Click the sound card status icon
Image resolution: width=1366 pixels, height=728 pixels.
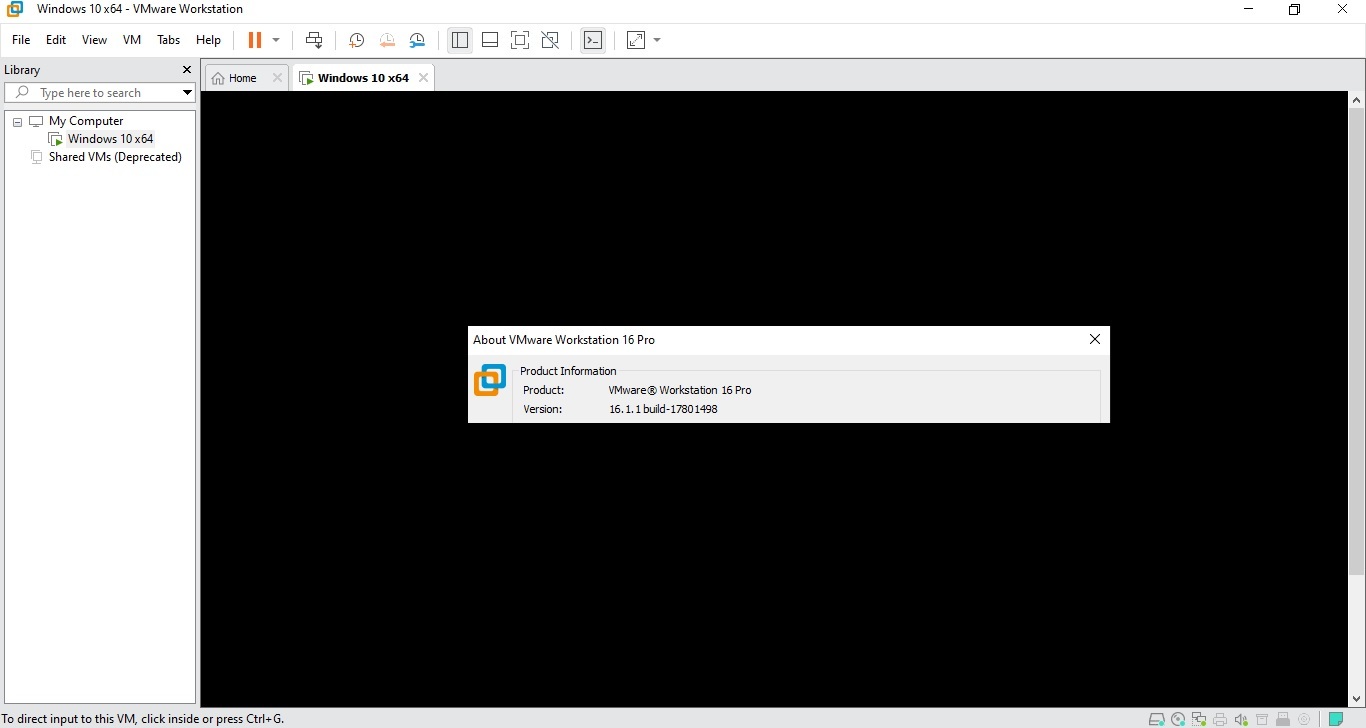coord(1241,719)
